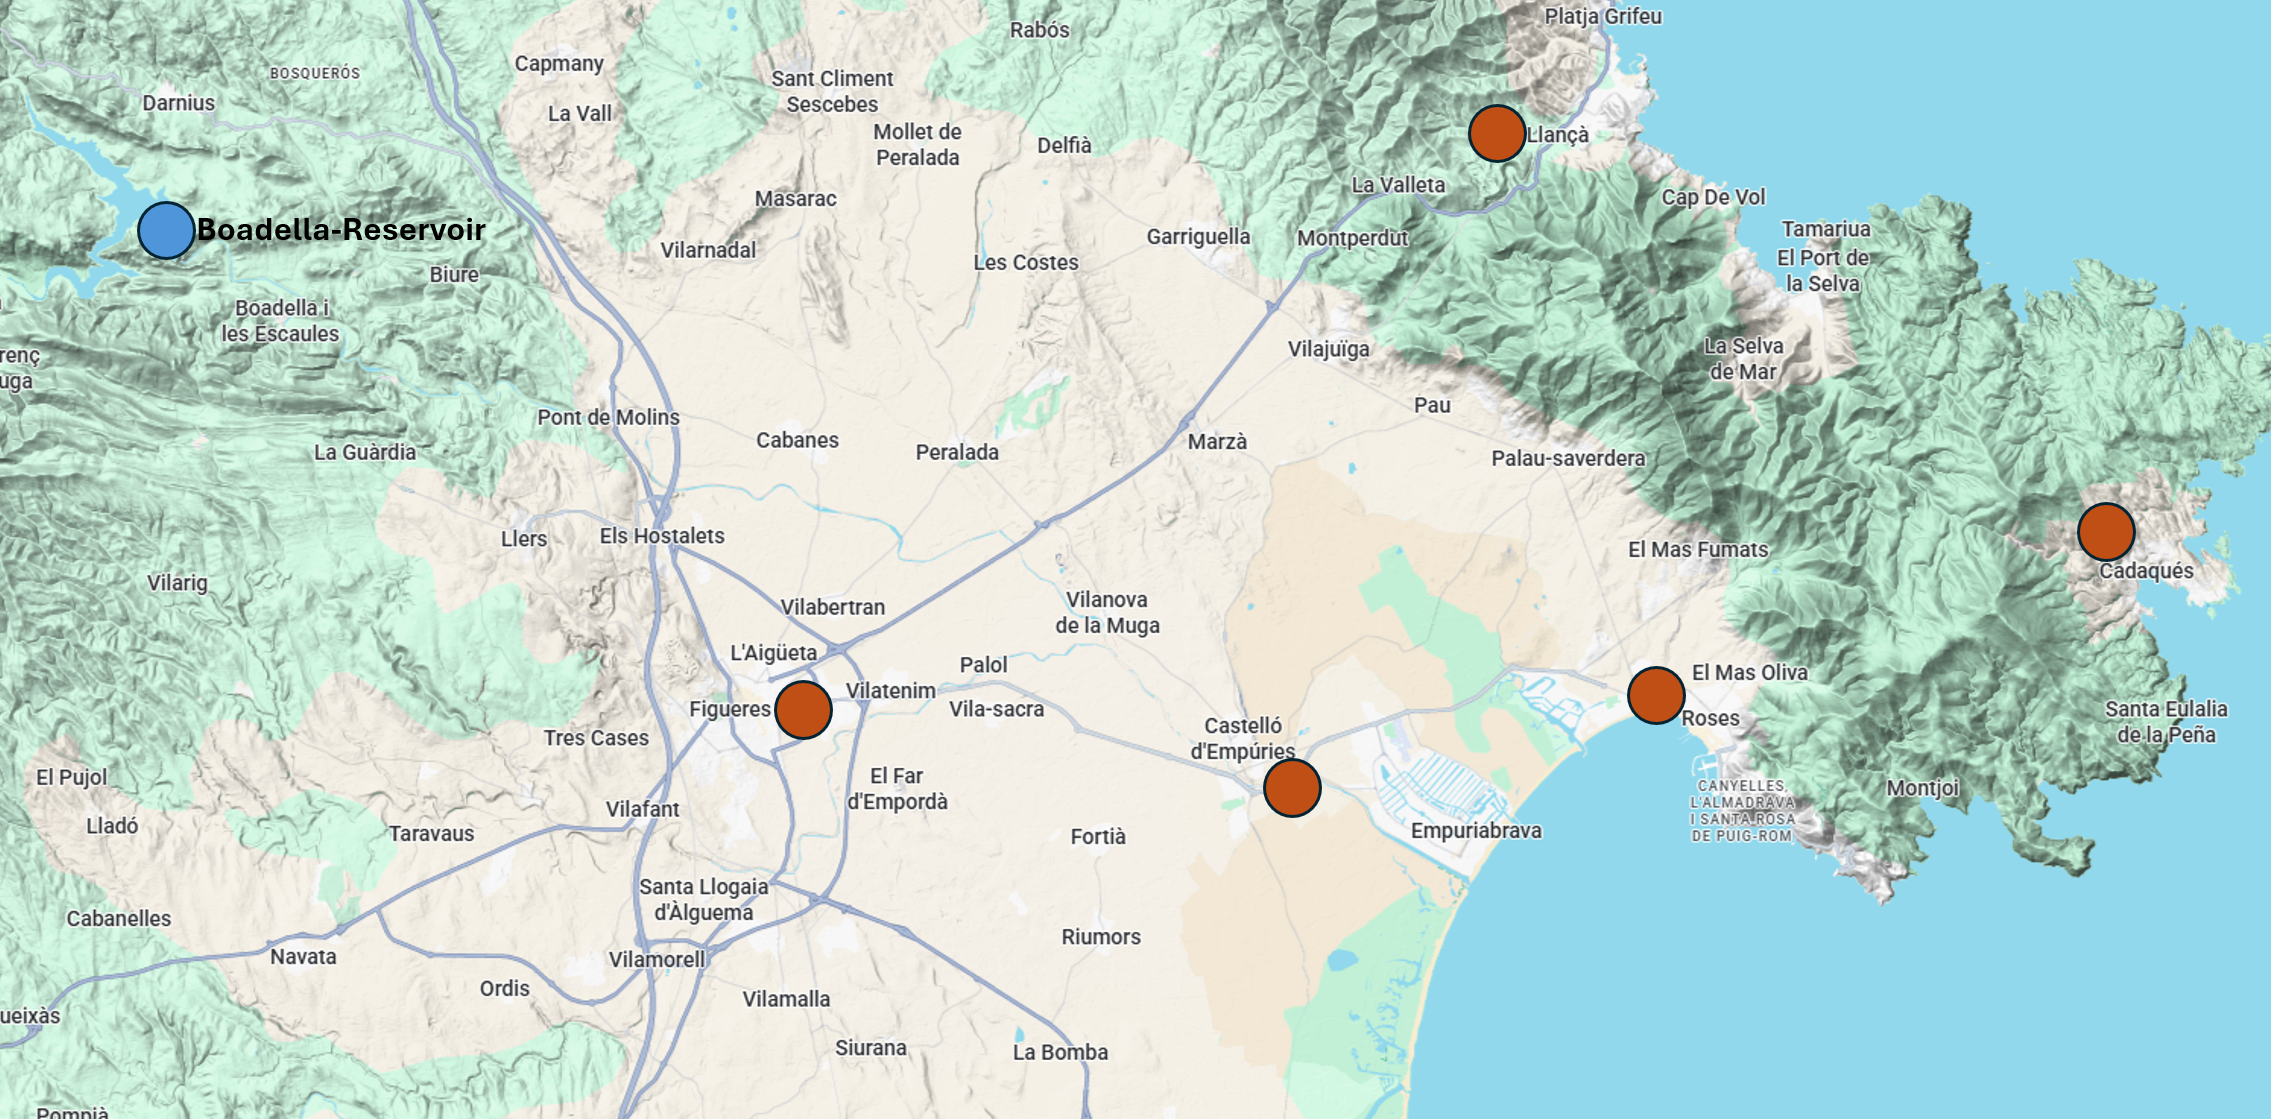Screen dimensions: 2271x1119
Task: Select the Fortià label
Action: point(1098,836)
